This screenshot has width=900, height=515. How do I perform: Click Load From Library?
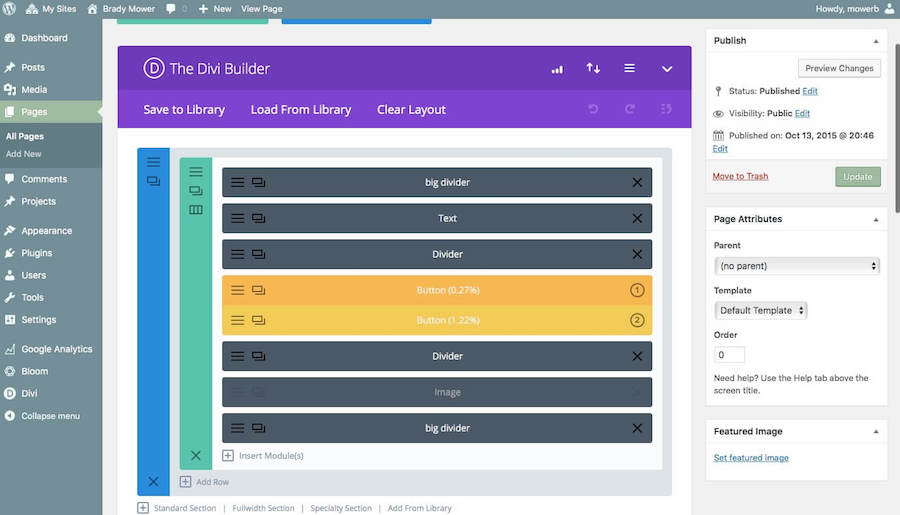tap(301, 110)
